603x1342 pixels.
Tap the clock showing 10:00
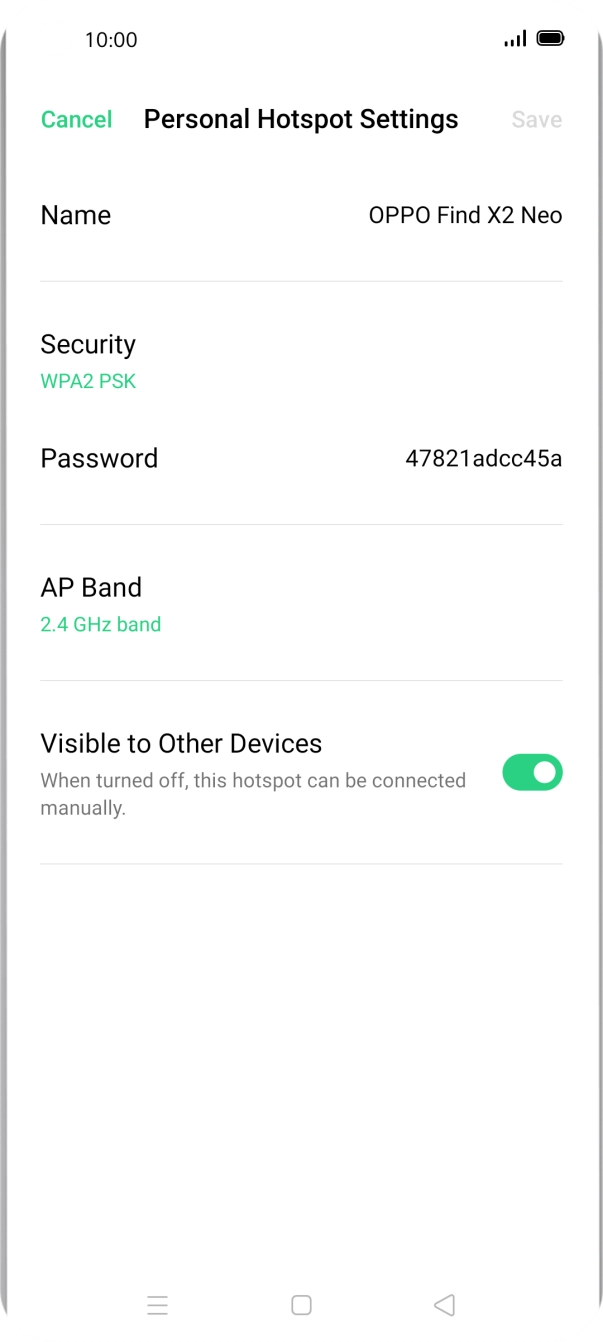113,40
